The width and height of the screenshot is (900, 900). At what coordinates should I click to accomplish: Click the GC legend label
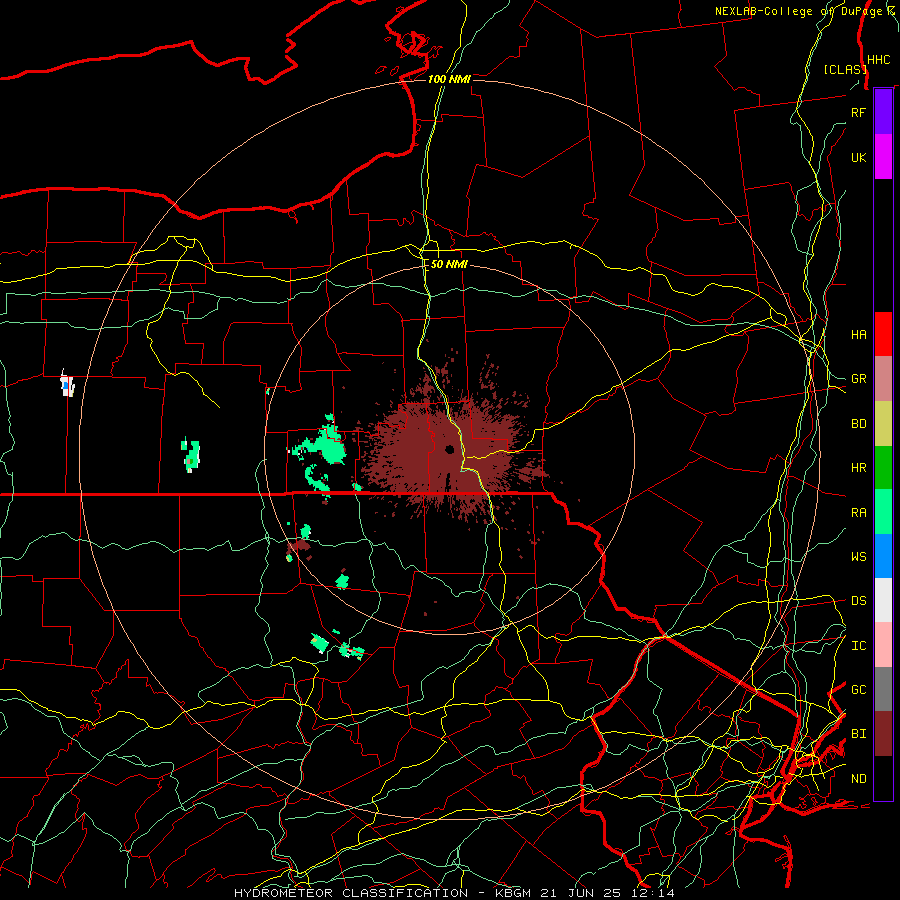(858, 690)
